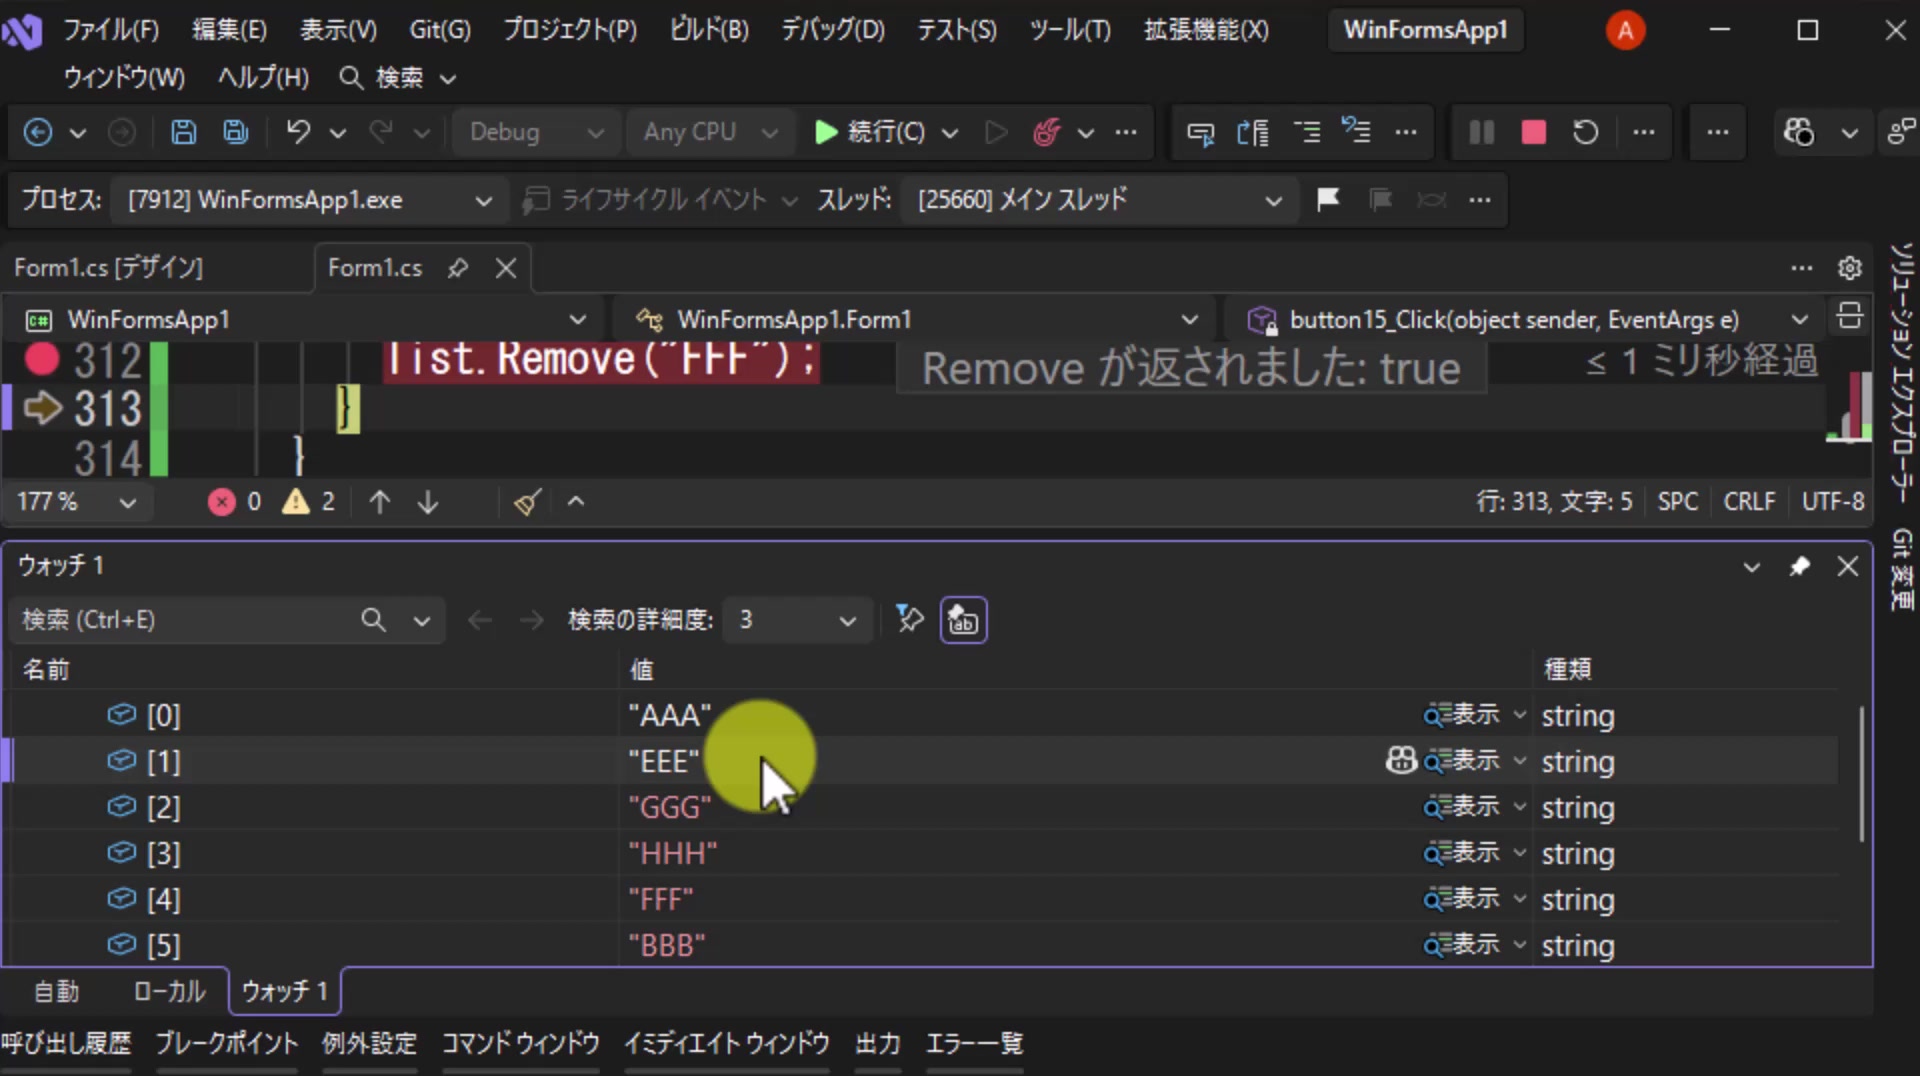Click the Save file toolbar icon
The width and height of the screenshot is (1920, 1076).
pyautogui.click(x=183, y=132)
